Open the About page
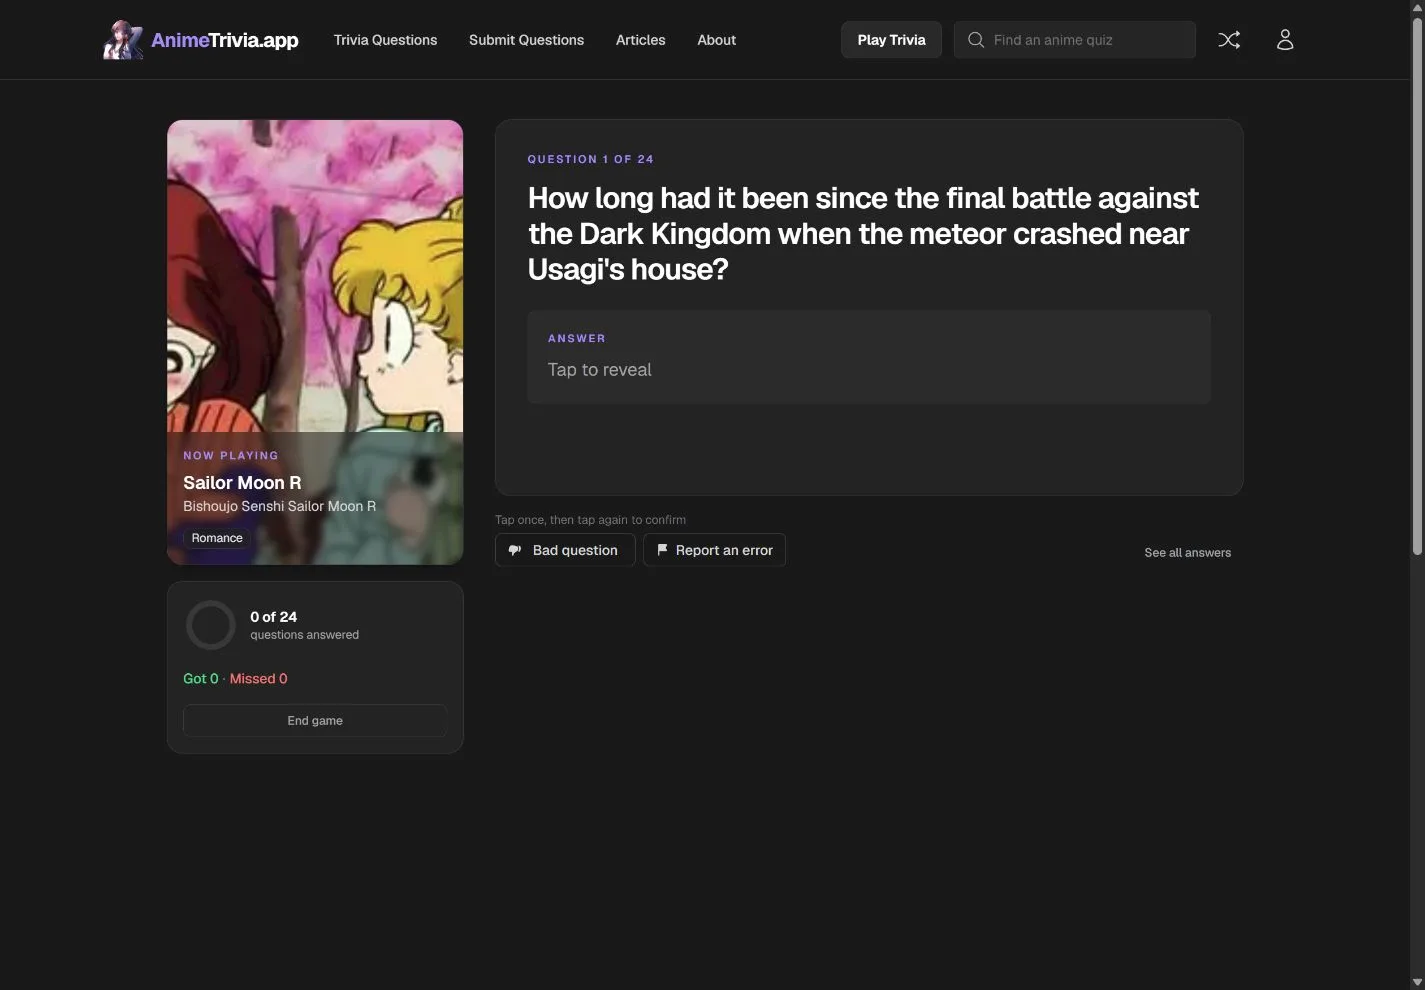This screenshot has height=990, width=1425. (716, 40)
